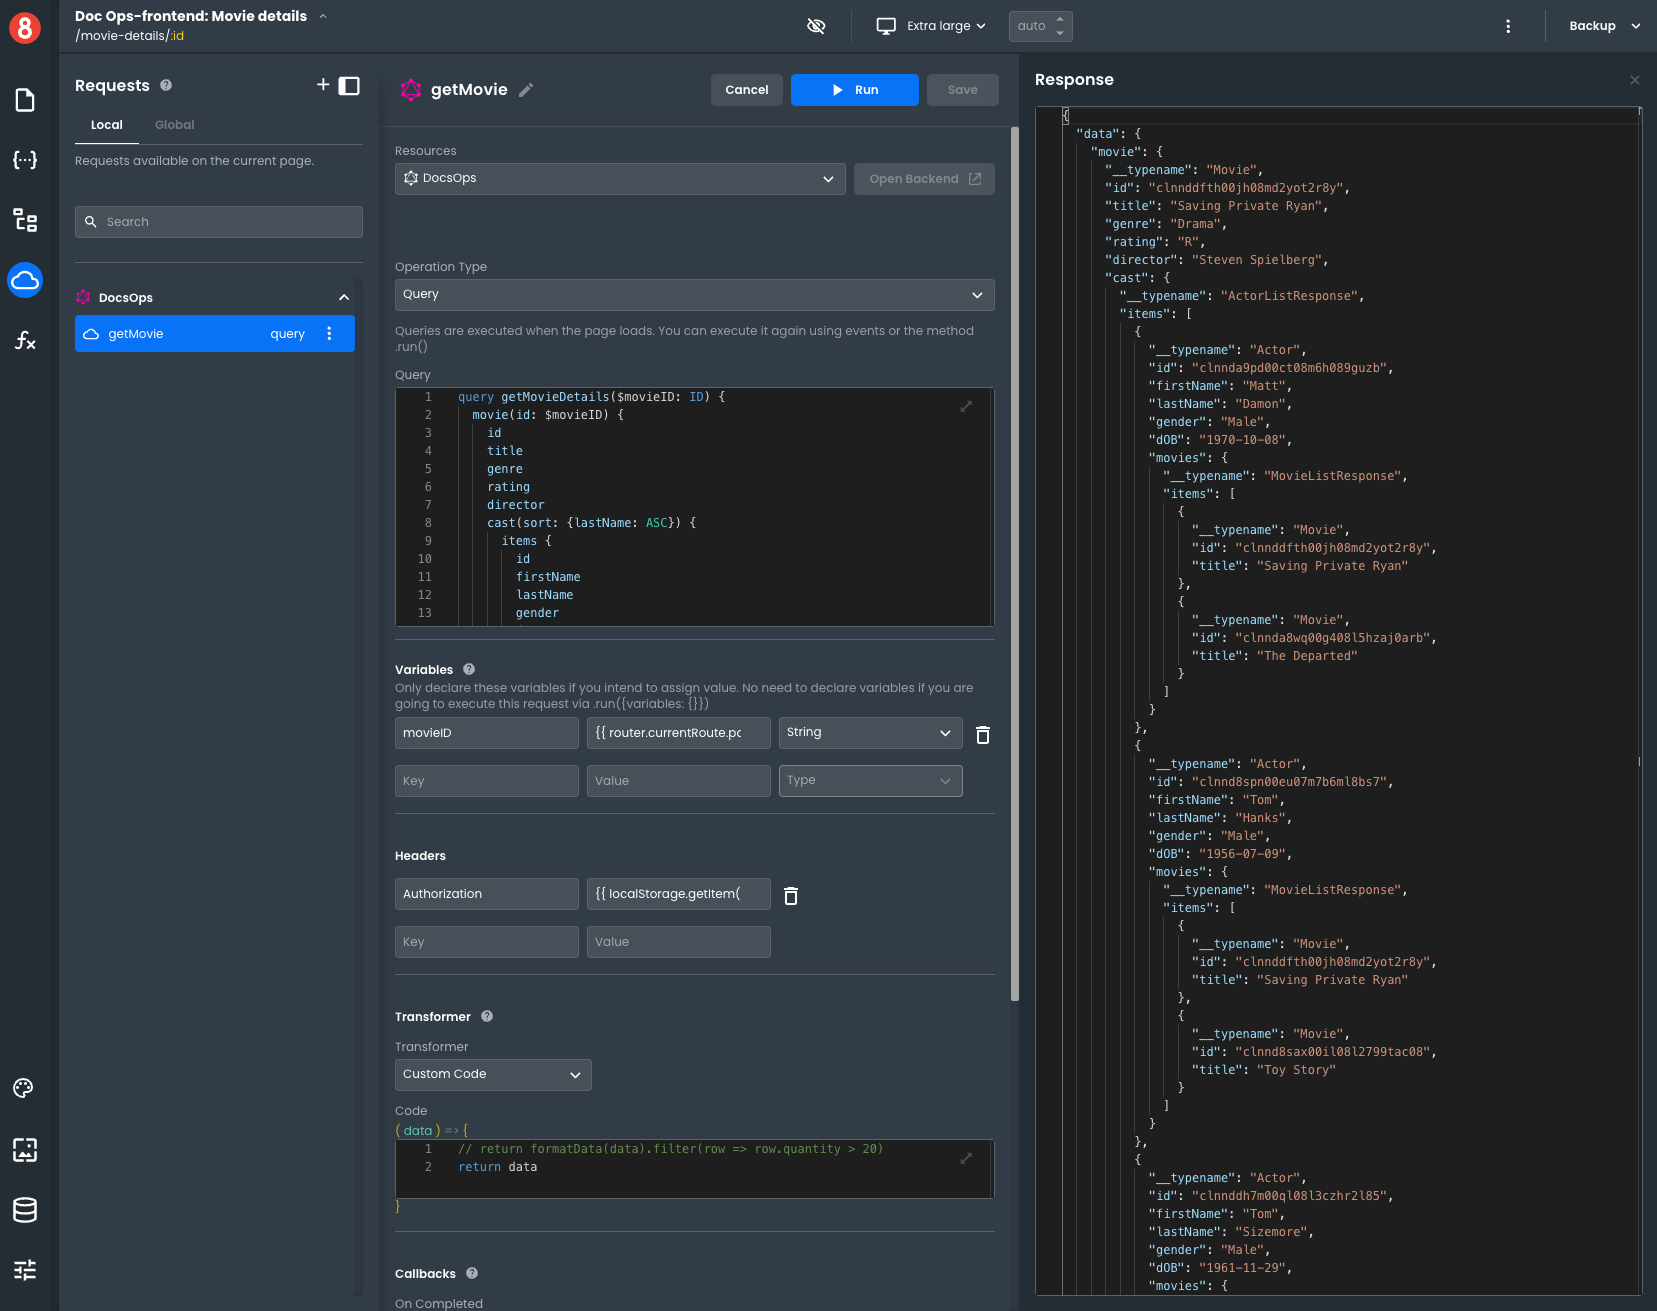Toggle the Requests side panel layout icon
Image resolution: width=1657 pixels, height=1311 pixels.
point(349,86)
